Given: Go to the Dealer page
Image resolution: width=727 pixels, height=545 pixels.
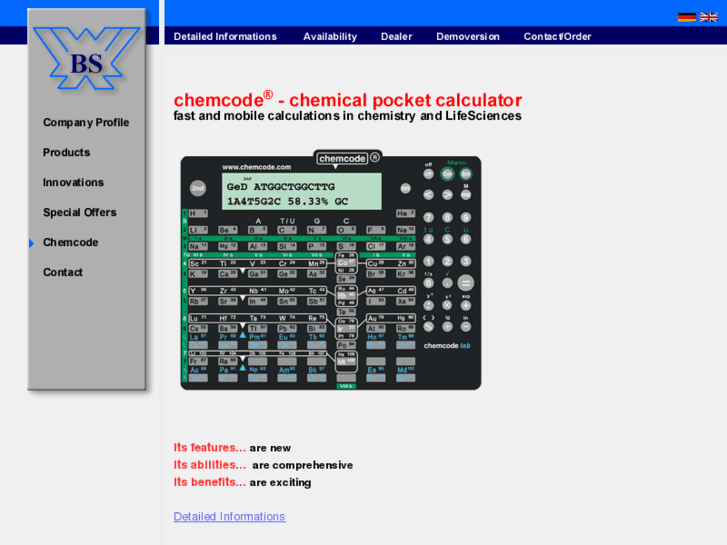Looking at the screenshot, I should click(x=396, y=37).
